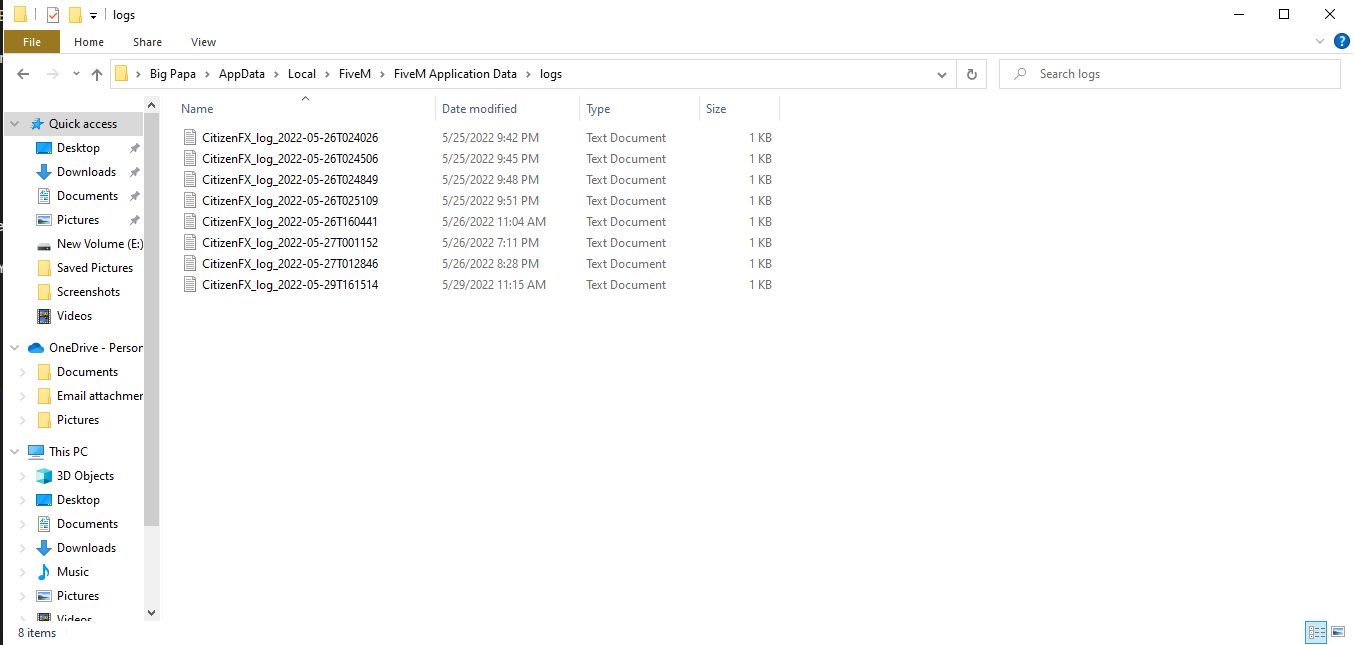
Task: Open Documents under Quick access
Action: pyautogui.click(x=87, y=196)
